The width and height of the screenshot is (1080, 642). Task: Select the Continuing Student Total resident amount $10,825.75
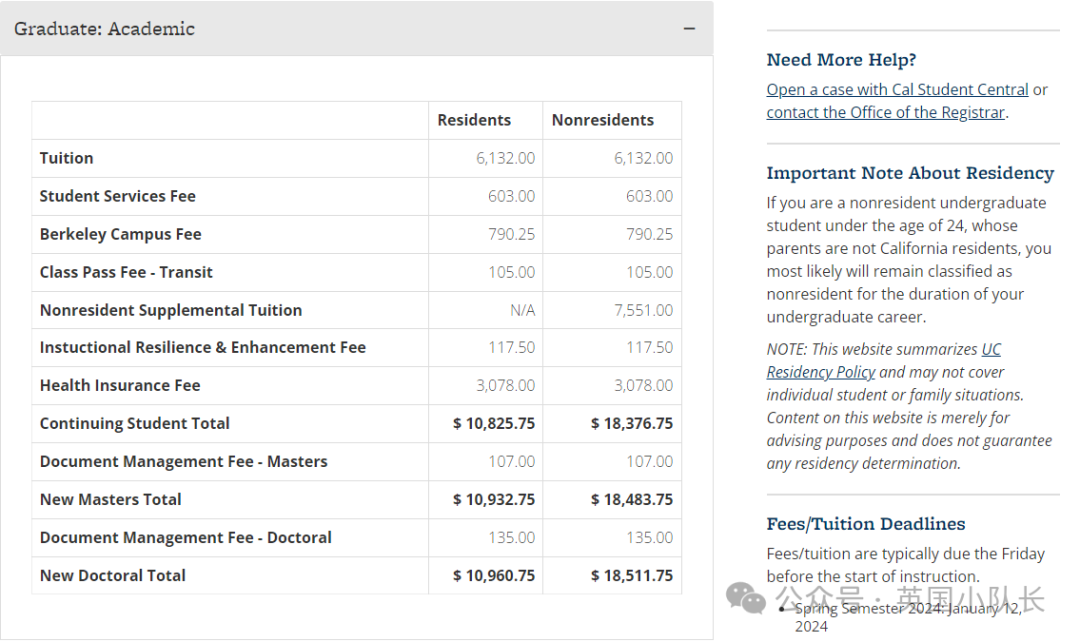(493, 424)
